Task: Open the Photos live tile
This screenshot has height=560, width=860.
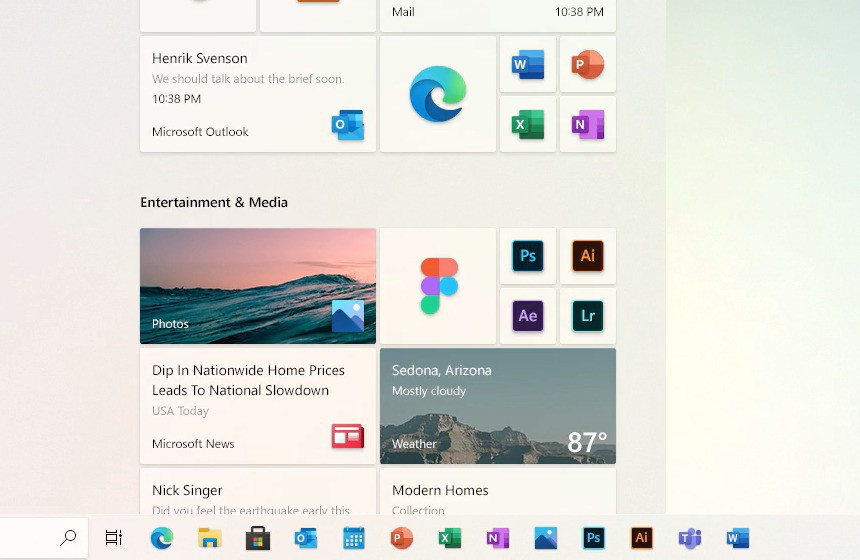Action: pyautogui.click(x=258, y=286)
